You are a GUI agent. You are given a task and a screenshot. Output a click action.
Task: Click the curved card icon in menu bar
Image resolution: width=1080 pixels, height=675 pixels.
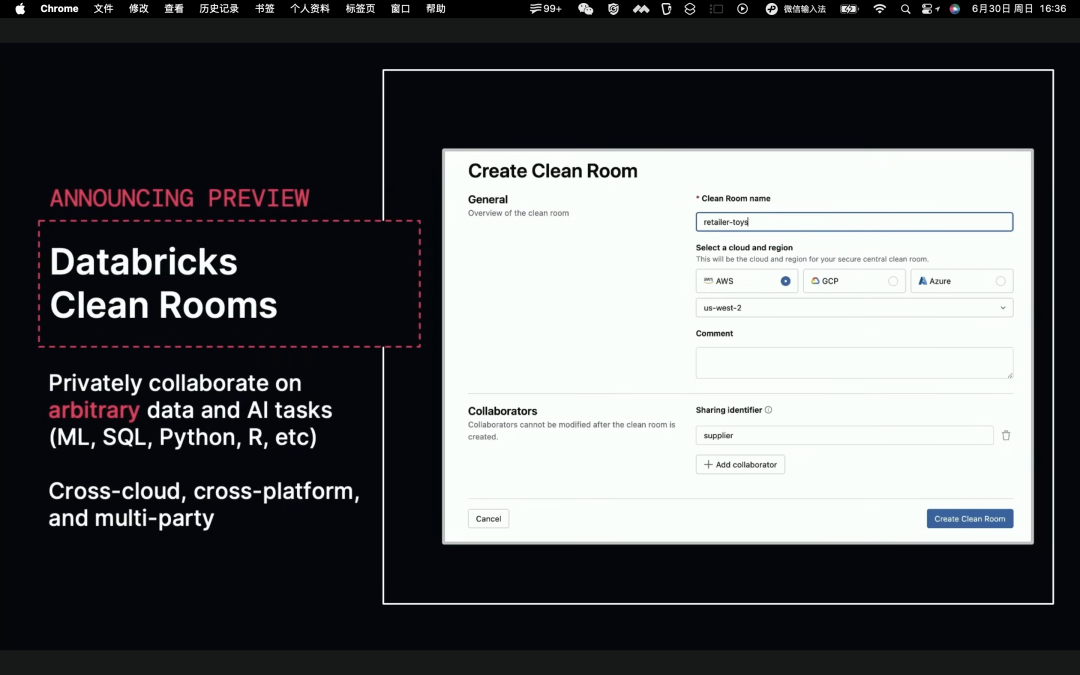coord(666,9)
